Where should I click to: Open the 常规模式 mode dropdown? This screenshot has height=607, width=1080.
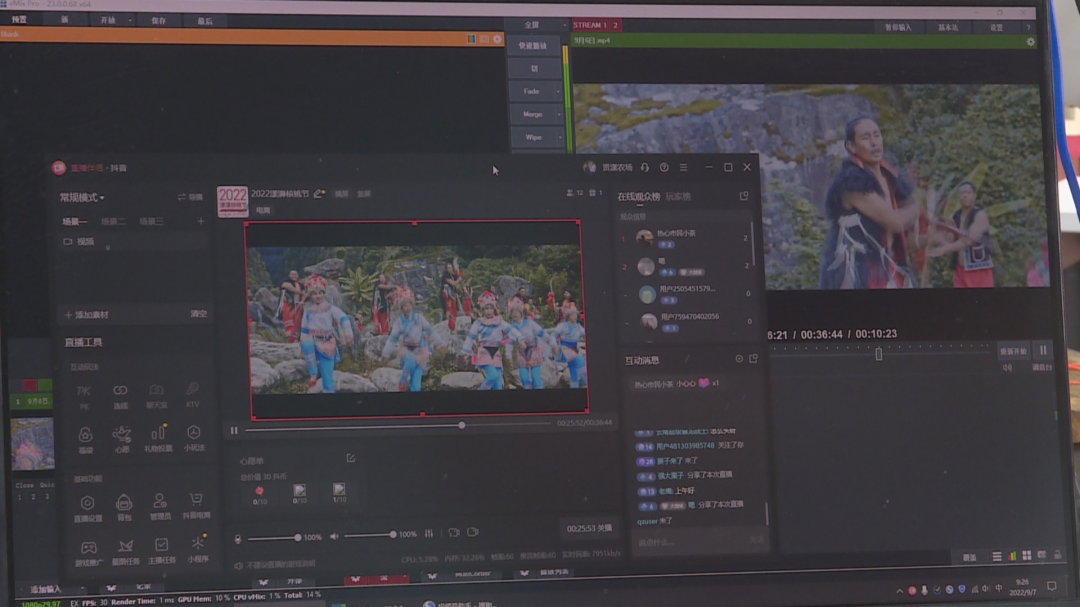[82, 198]
